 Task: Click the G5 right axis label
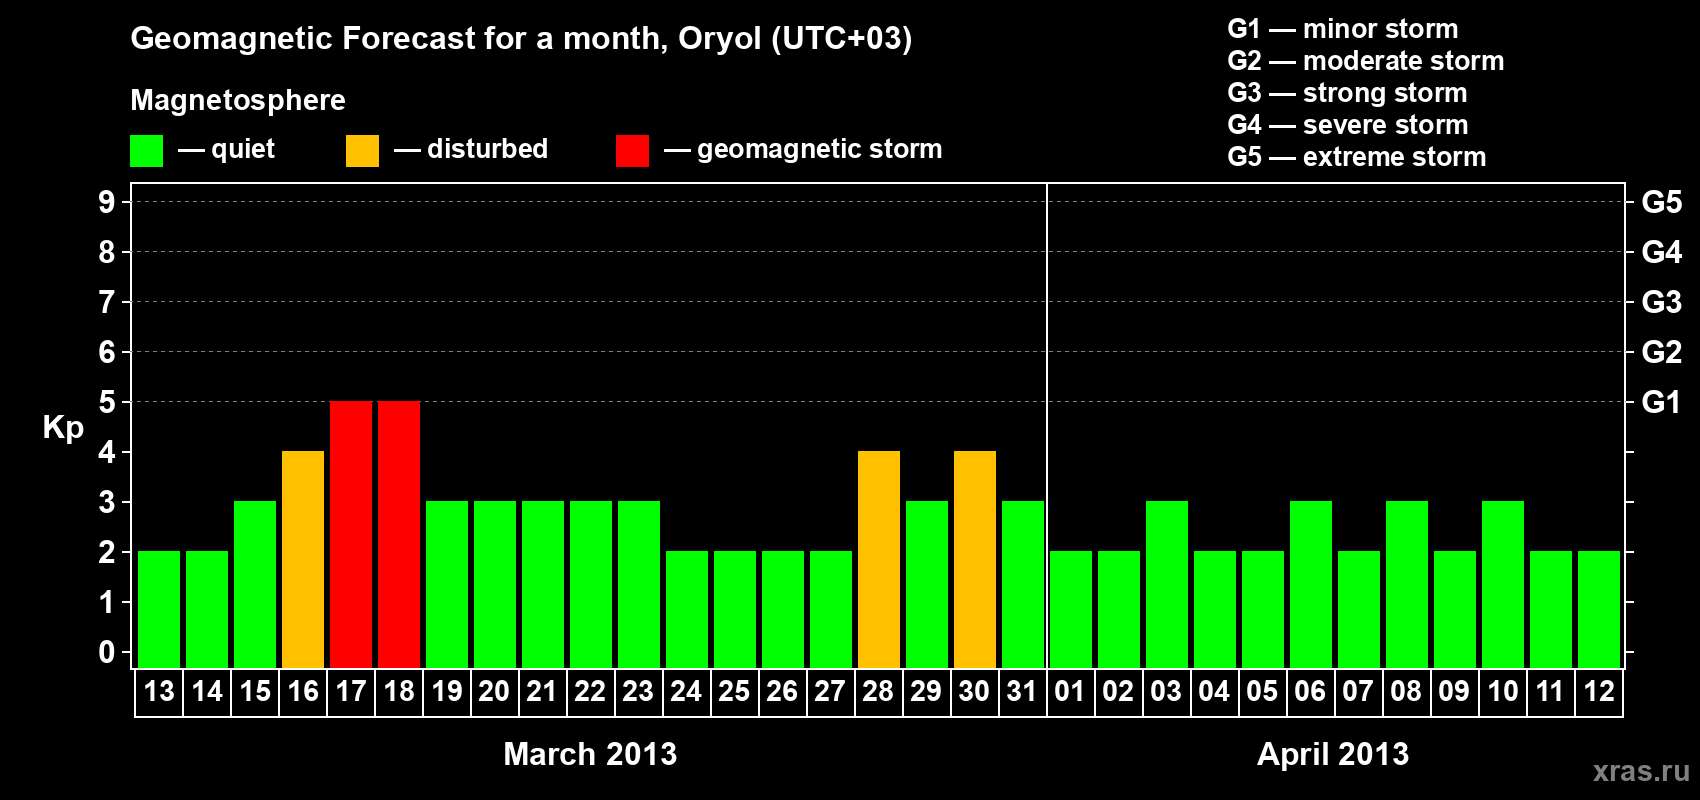(x=1662, y=202)
